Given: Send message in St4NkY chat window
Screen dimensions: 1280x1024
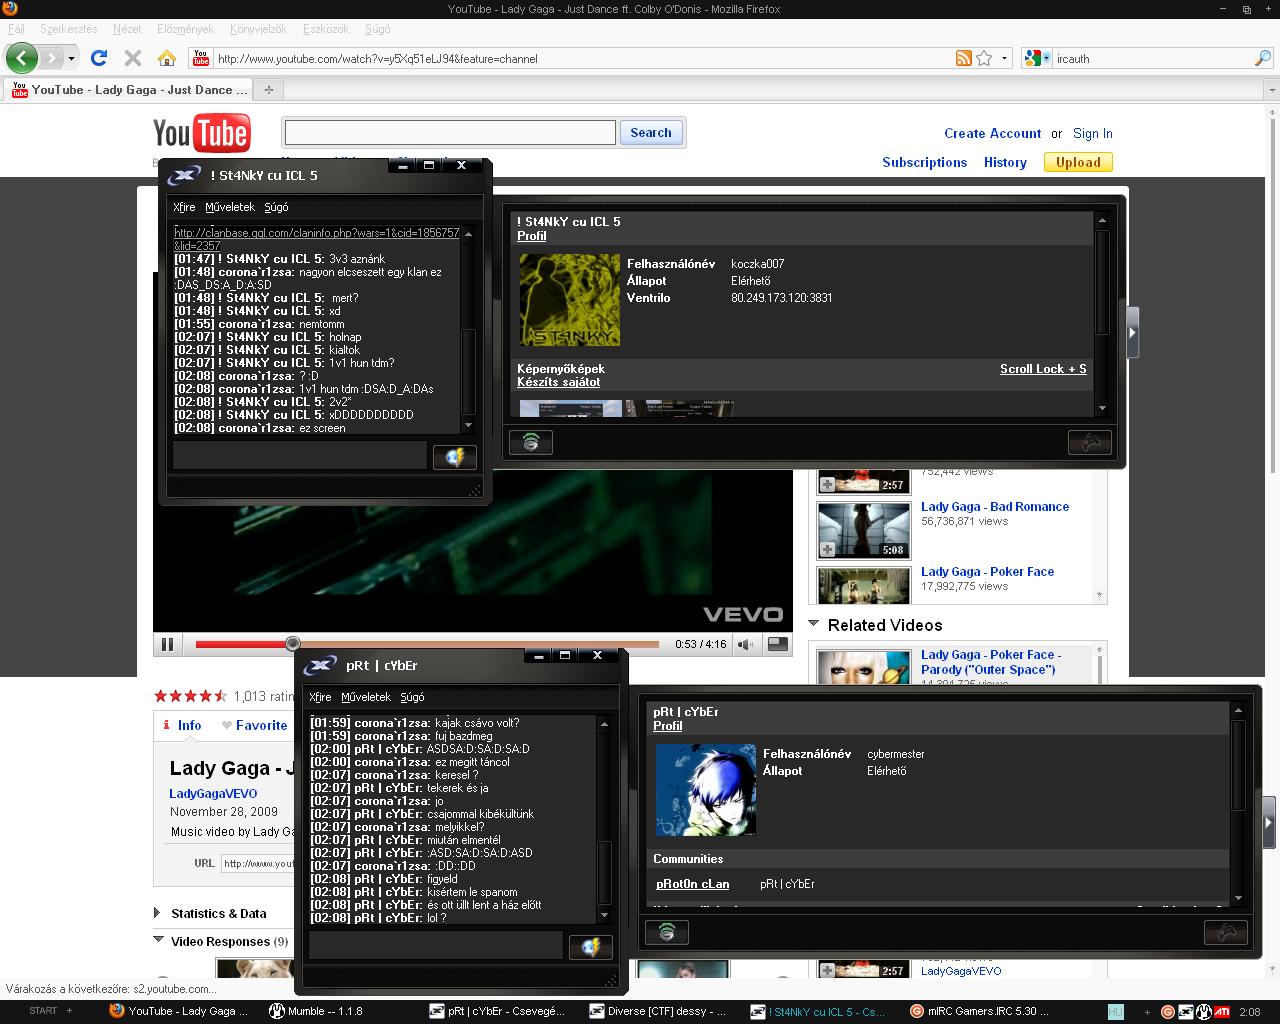Looking at the screenshot, I should (x=454, y=457).
